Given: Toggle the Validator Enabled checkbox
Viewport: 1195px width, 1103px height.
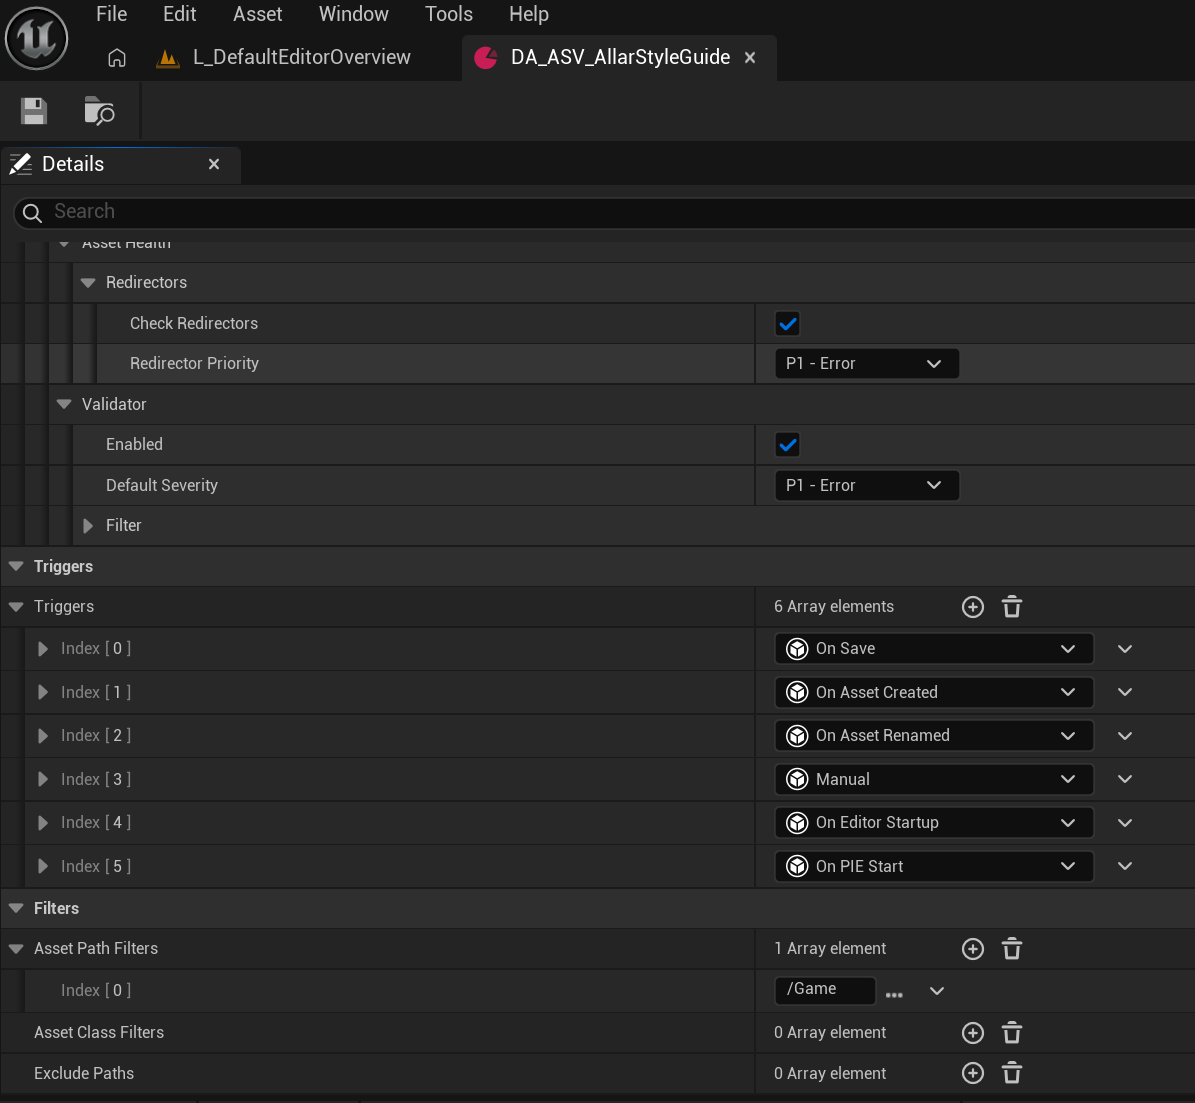Looking at the screenshot, I should [x=787, y=444].
